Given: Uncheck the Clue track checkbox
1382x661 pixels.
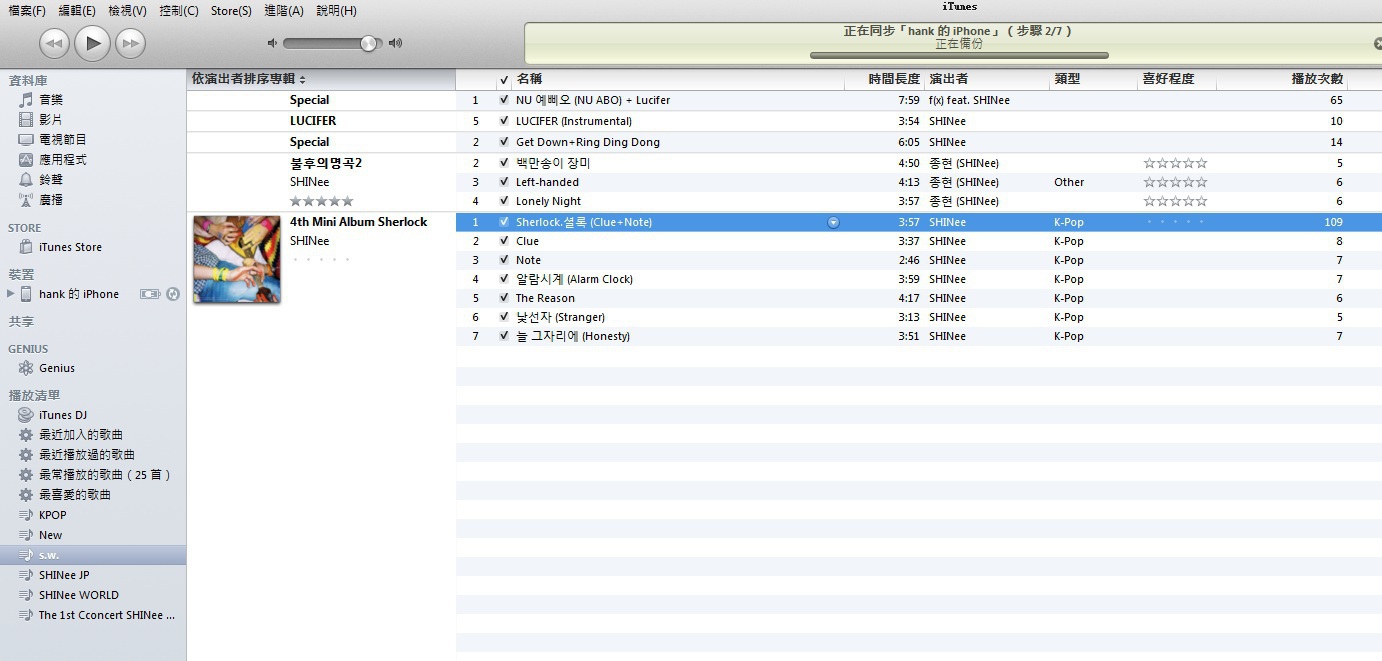Looking at the screenshot, I should (x=504, y=241).
